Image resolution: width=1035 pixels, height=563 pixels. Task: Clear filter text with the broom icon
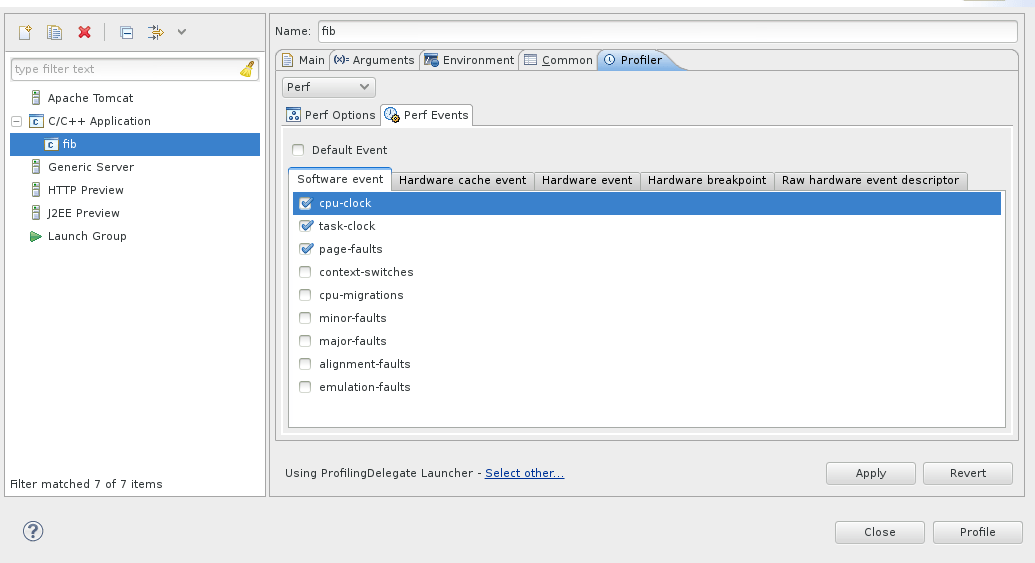pyautogui.click(x=248, y=69)
